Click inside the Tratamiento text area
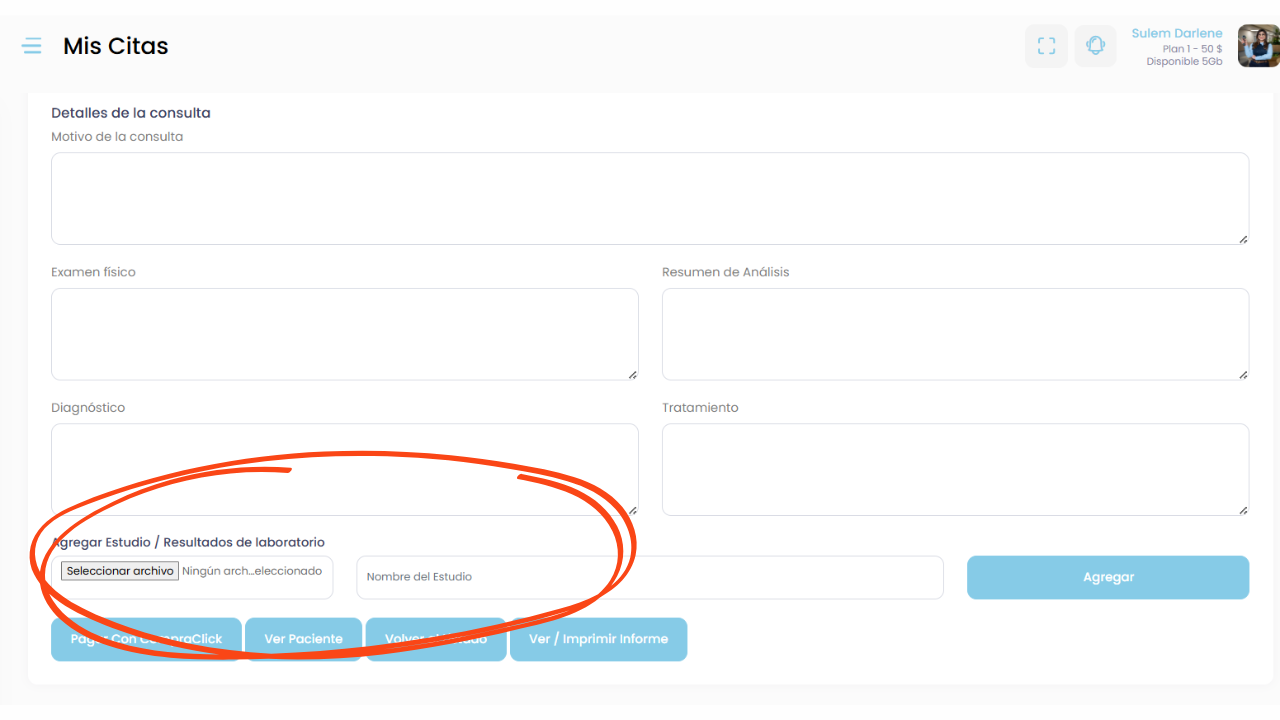Image resolution: width=1280 pixels, height=720 pixels. tap(955, 469)
